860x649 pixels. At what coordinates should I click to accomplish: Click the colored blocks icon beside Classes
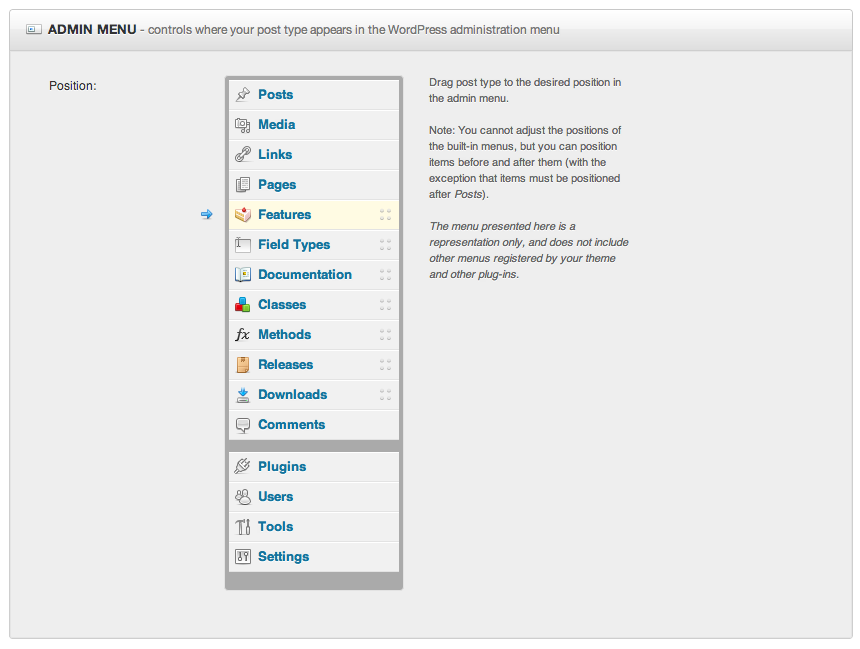coord(242,304)
